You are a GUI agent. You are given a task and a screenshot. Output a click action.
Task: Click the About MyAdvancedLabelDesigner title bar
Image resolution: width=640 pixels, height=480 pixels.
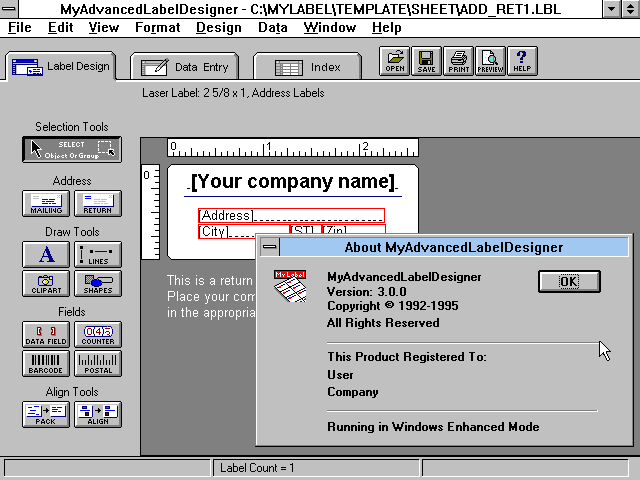(x=454, y=247)
